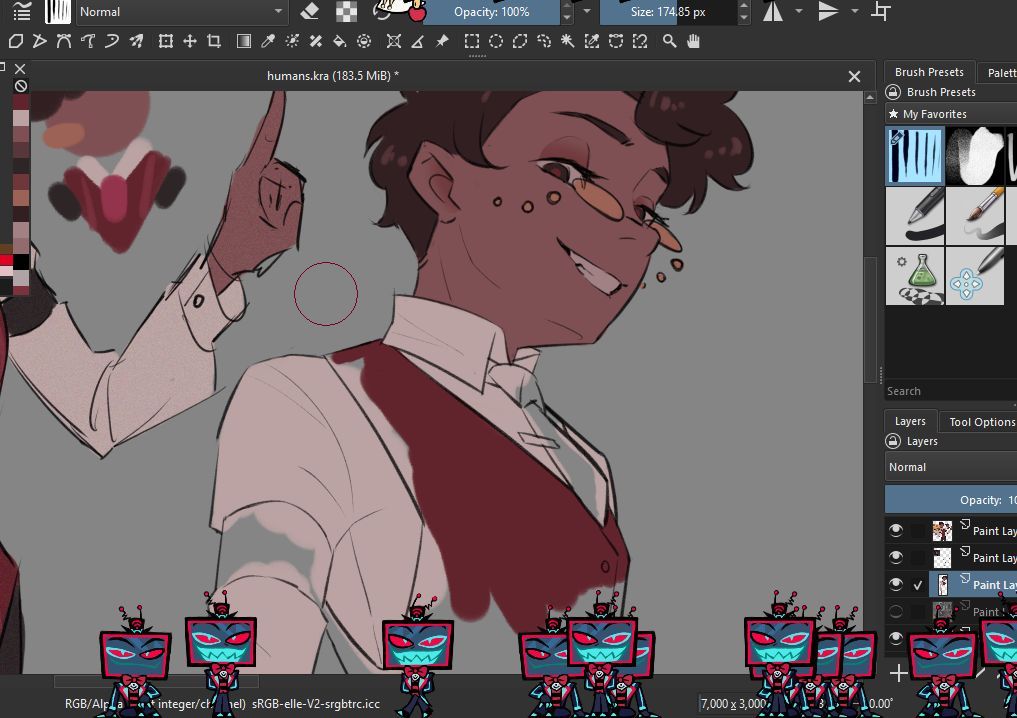Close the humans.kra document
Viewport: 1017px width, 718px height.
tap(854, 77)
